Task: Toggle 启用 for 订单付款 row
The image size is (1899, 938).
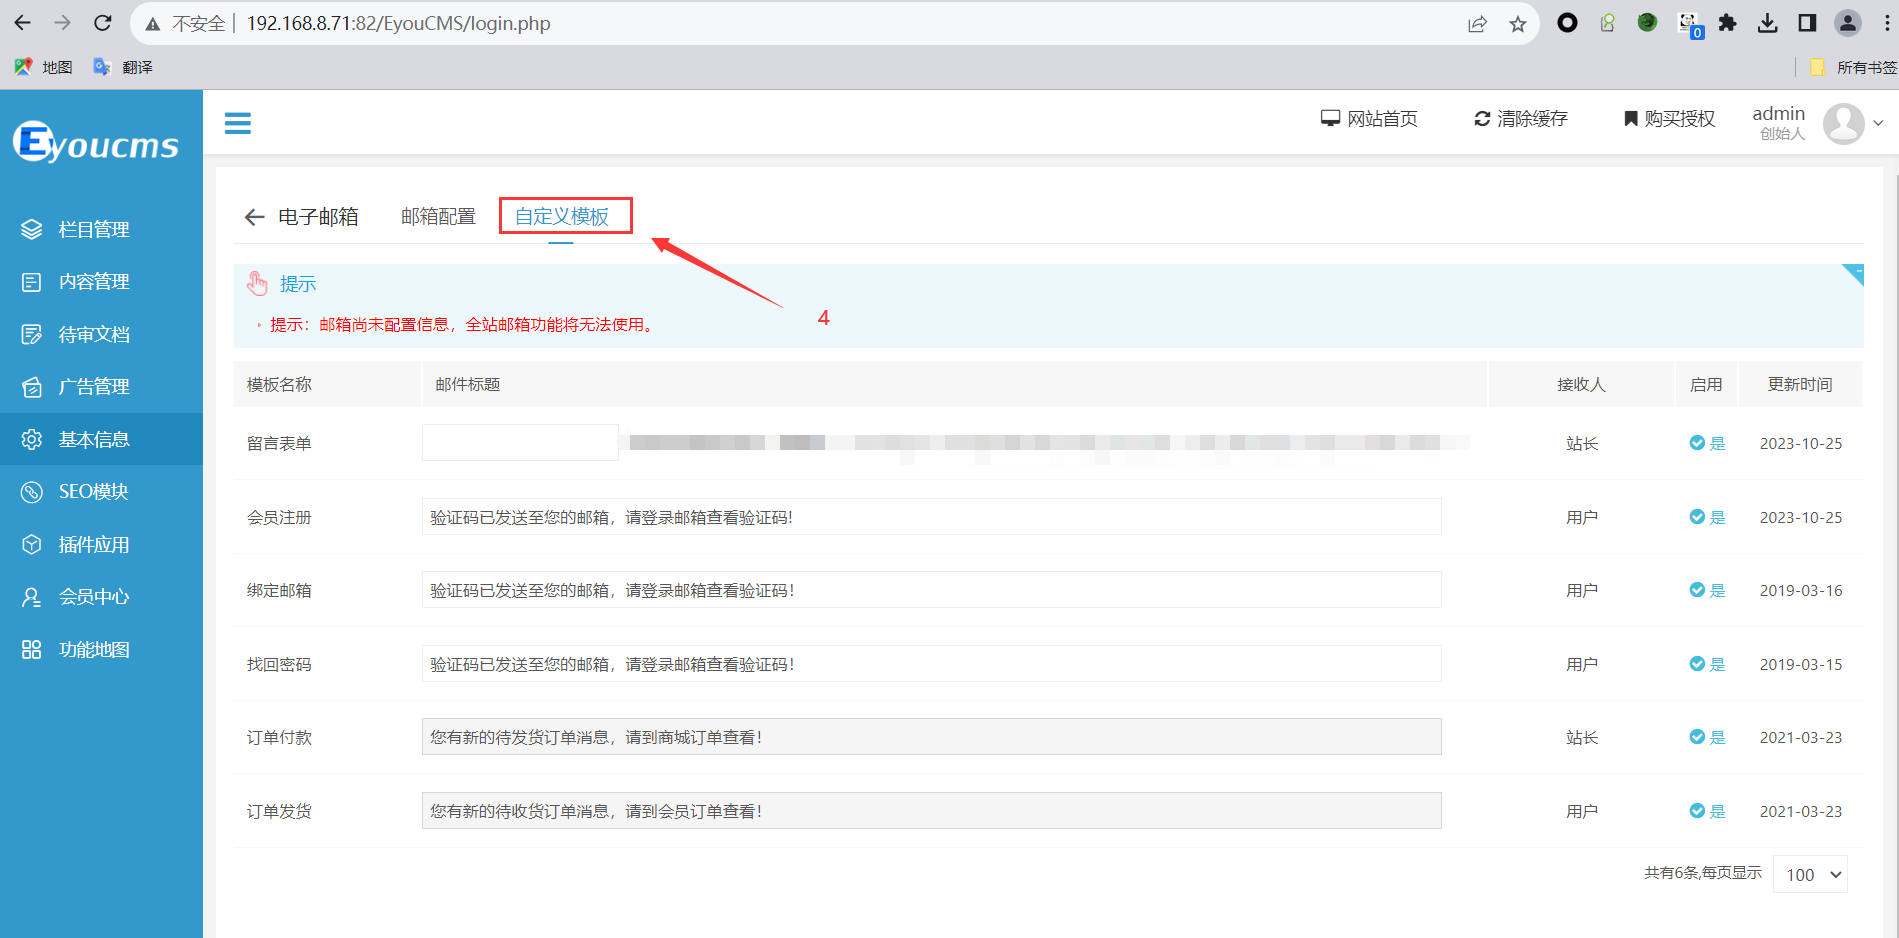Action: pyautogui.click(x=1707, y=737)
